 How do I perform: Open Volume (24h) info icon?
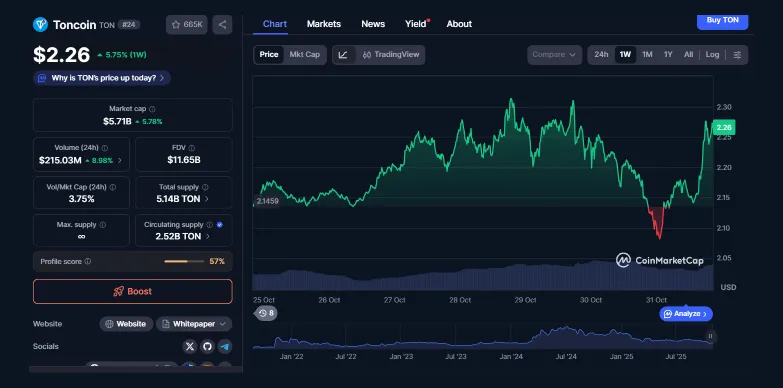click(x=104, y=148)
